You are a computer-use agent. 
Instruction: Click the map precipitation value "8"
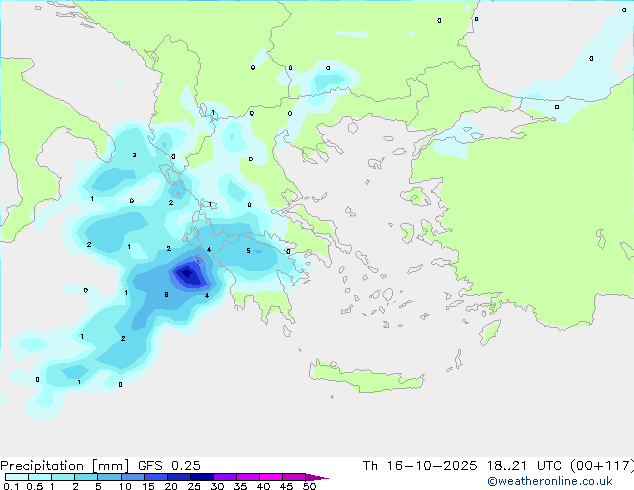pos(166,295)
